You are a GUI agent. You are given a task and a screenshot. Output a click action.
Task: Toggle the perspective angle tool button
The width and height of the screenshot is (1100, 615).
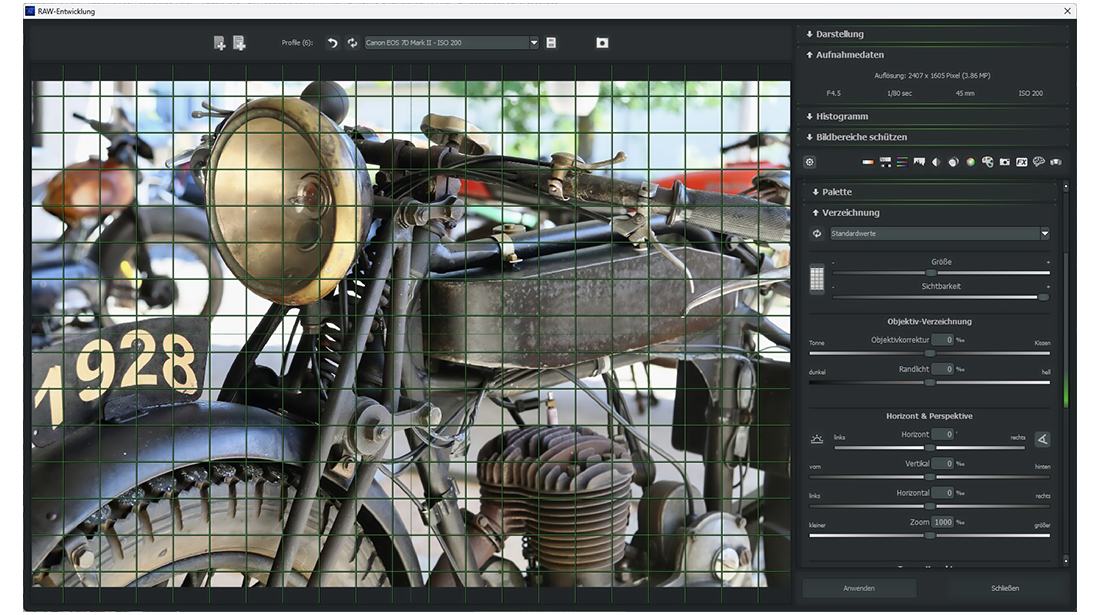[1042, 439]
